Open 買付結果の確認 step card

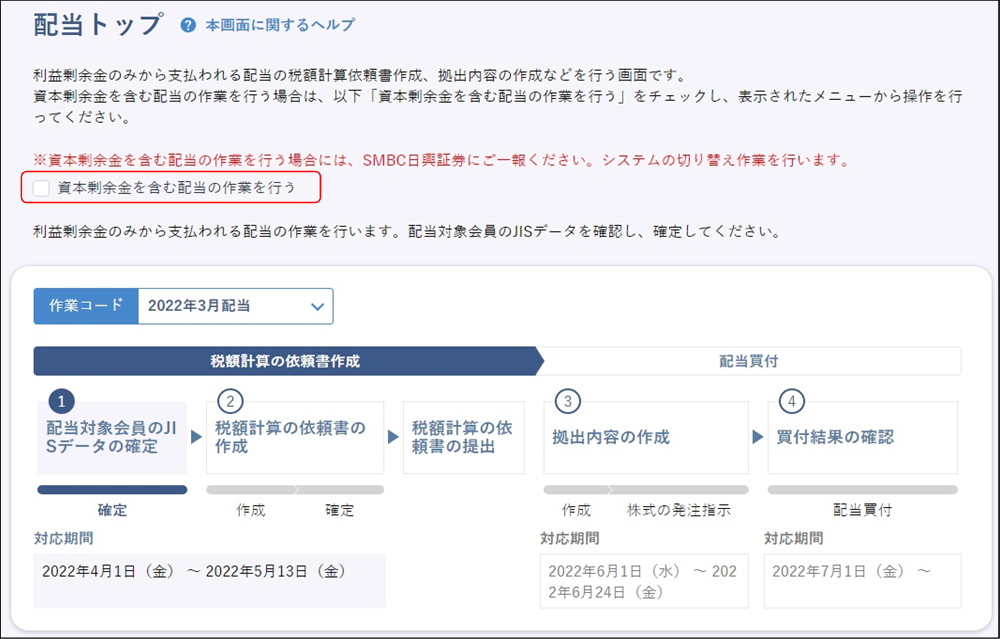point(862,438)
